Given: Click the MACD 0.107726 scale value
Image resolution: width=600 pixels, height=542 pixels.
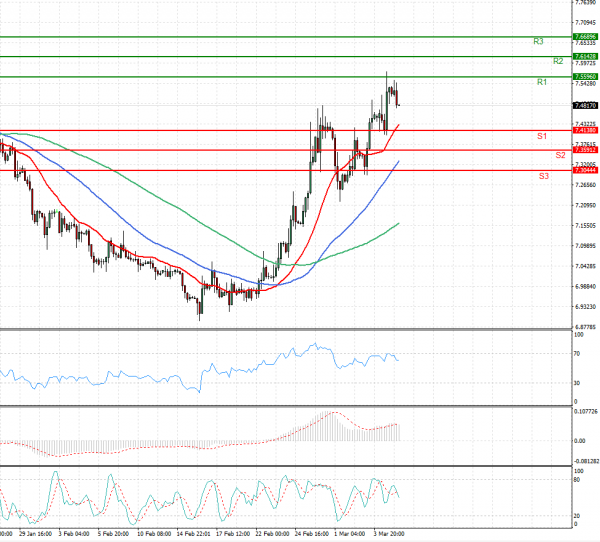Looking at the screenshot, I should click(x=586, y=412).
